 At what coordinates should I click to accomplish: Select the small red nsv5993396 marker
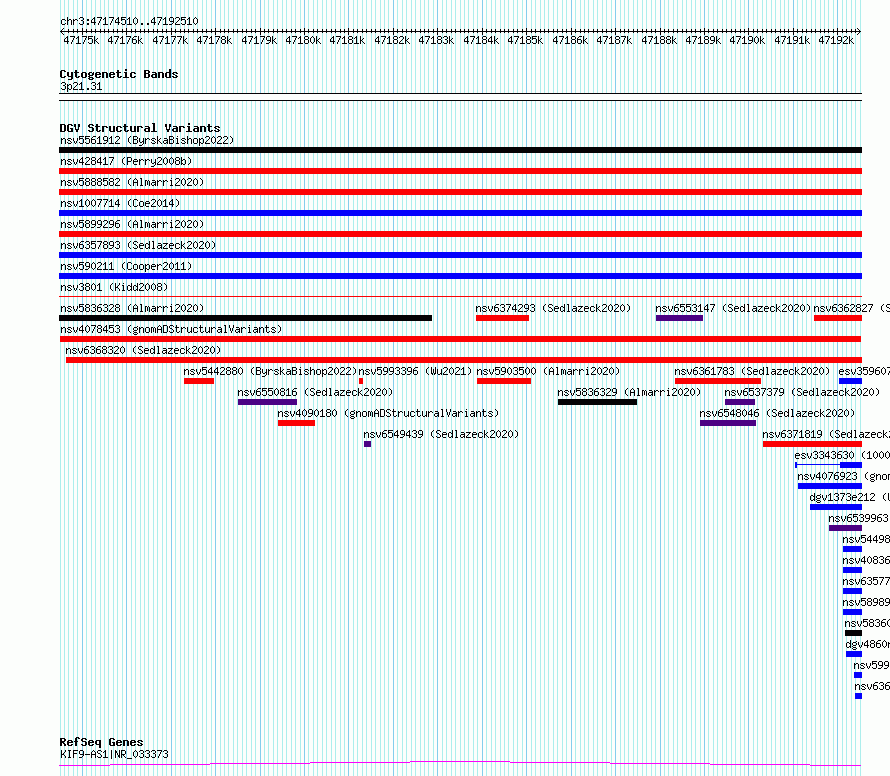pyautogui.click(x=361, y=381)
